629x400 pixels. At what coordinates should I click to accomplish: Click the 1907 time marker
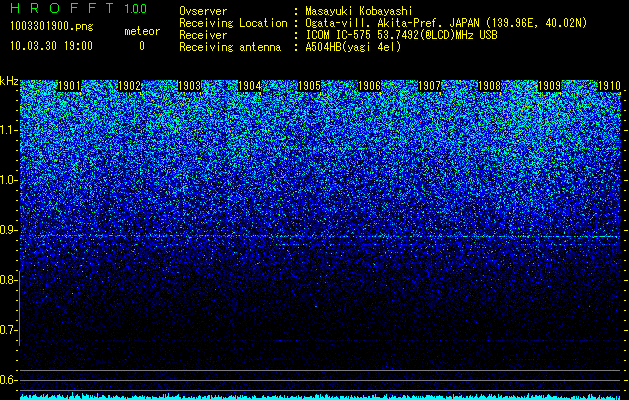click(430, 86)
